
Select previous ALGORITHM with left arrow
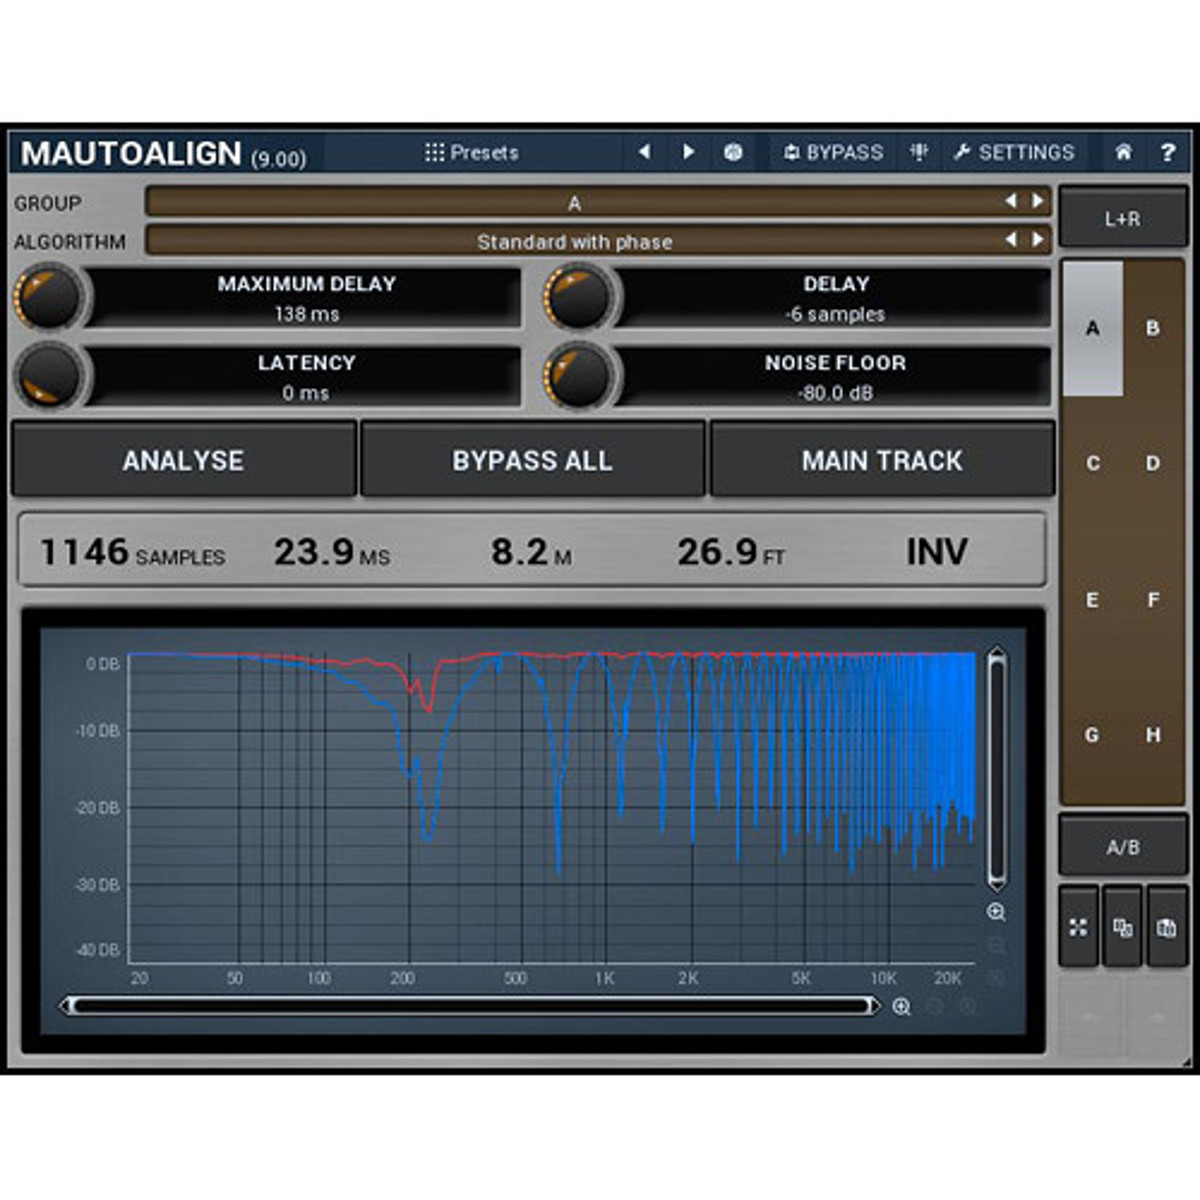[x=1011, y=239]
